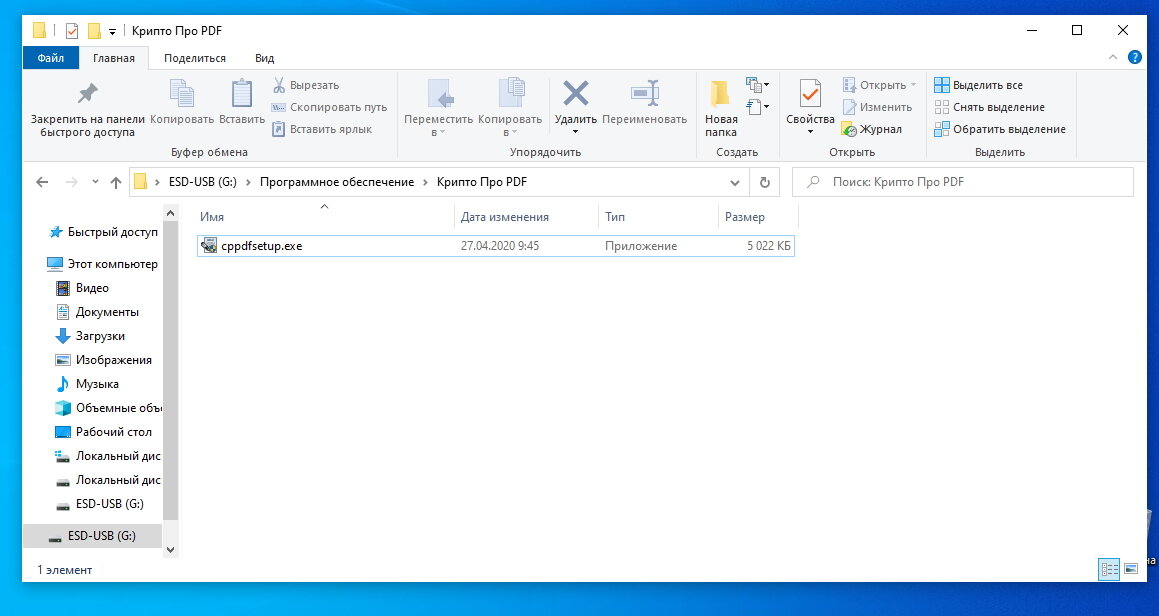Select cppdfsetup.exe file
This screenshot has height=616, width=1159.
coord(496,246)
